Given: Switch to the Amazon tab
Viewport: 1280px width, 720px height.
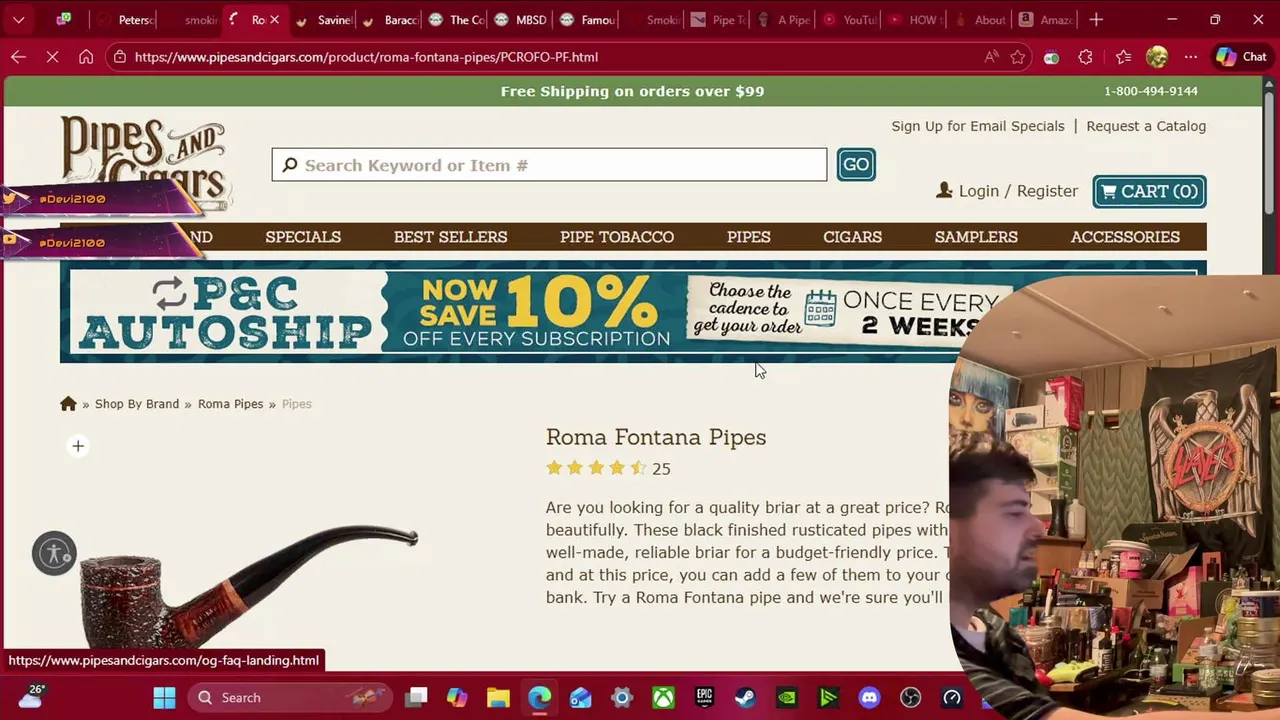Looking at the screenshot, I should (x=1046, y=19).
